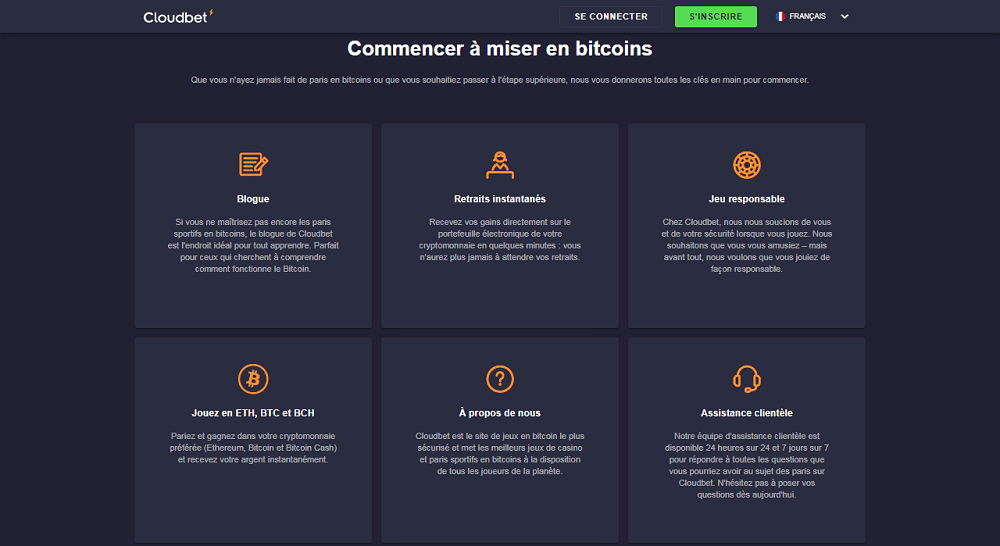Open Jouez en ETH, BTC et BCH title
This screenshot has height=546, width=1000.
pyautogui.click(x=253, y=413)
